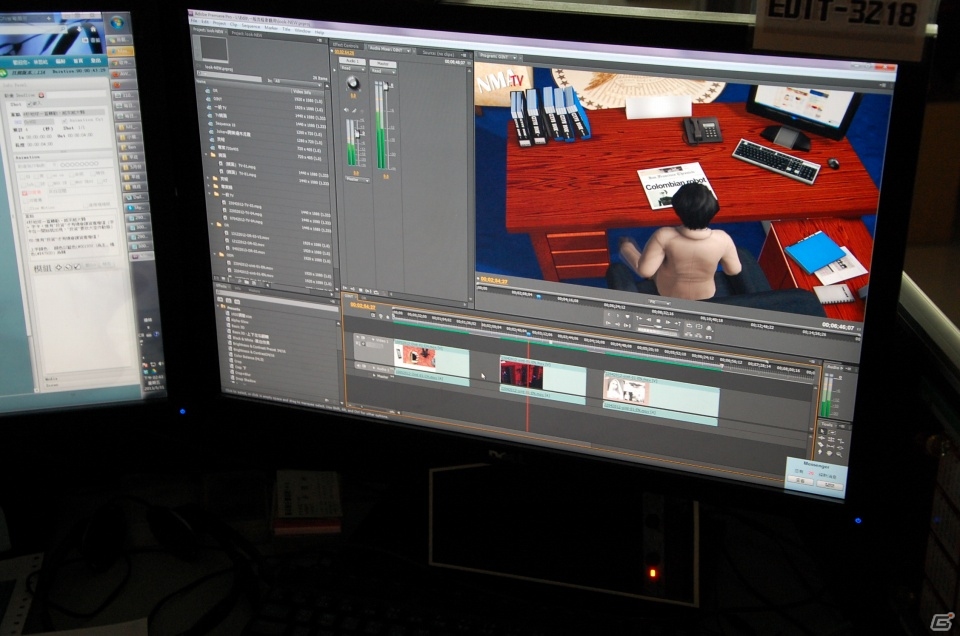
Task: Click left button in Messenger popup
Action: [x=800, y=481]
